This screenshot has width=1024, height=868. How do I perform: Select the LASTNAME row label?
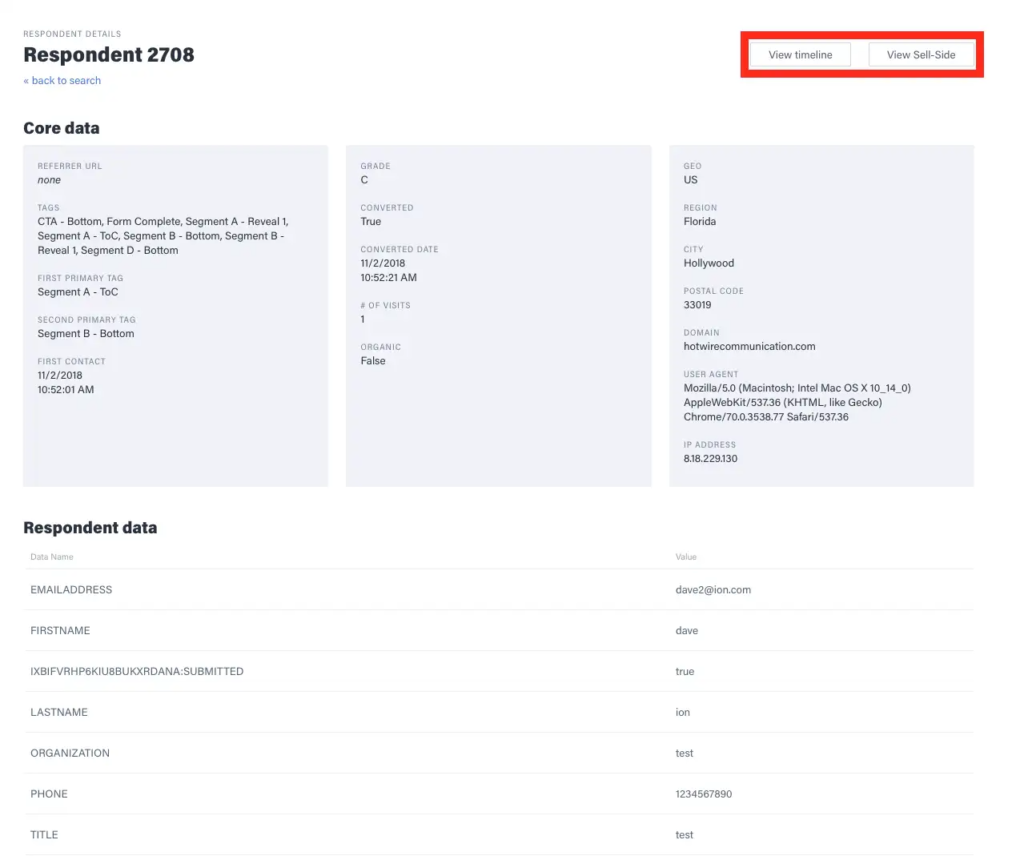[59, 712]
